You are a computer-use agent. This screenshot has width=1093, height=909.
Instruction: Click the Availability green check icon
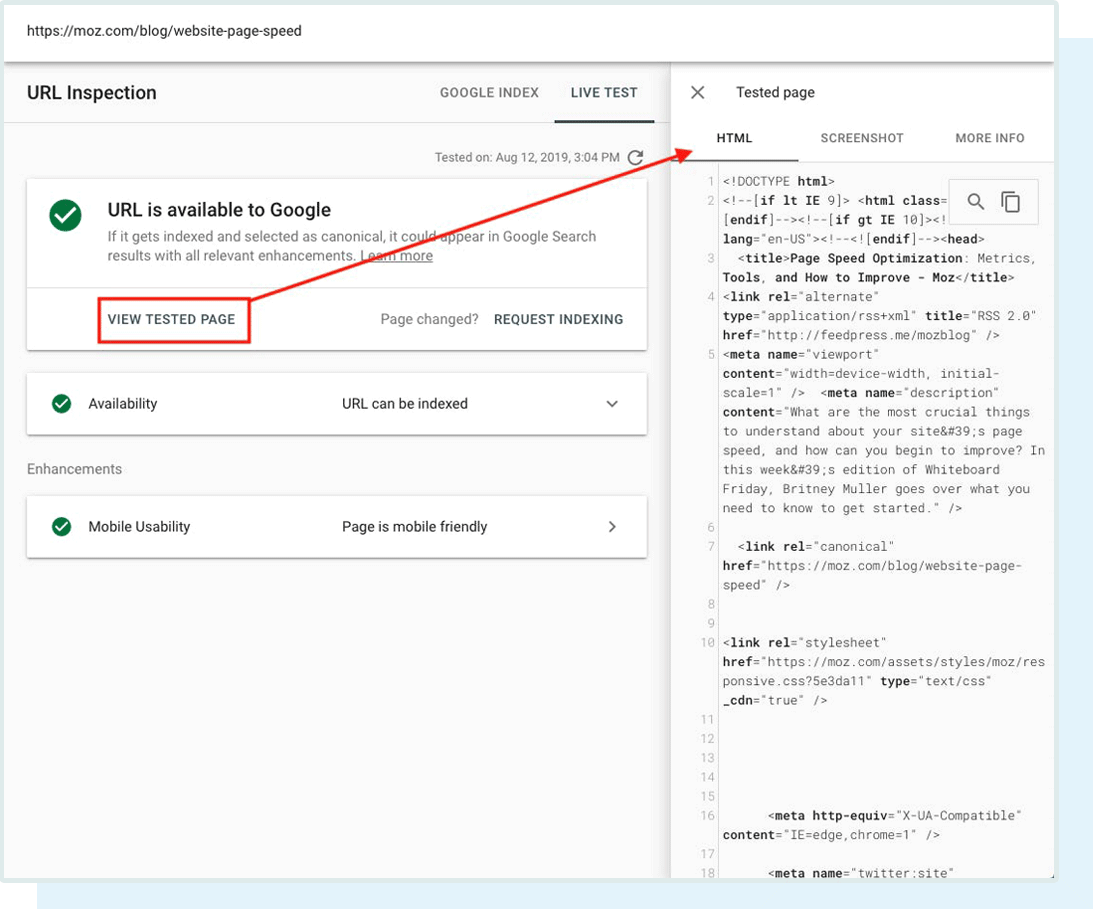[x=61, y=404]
